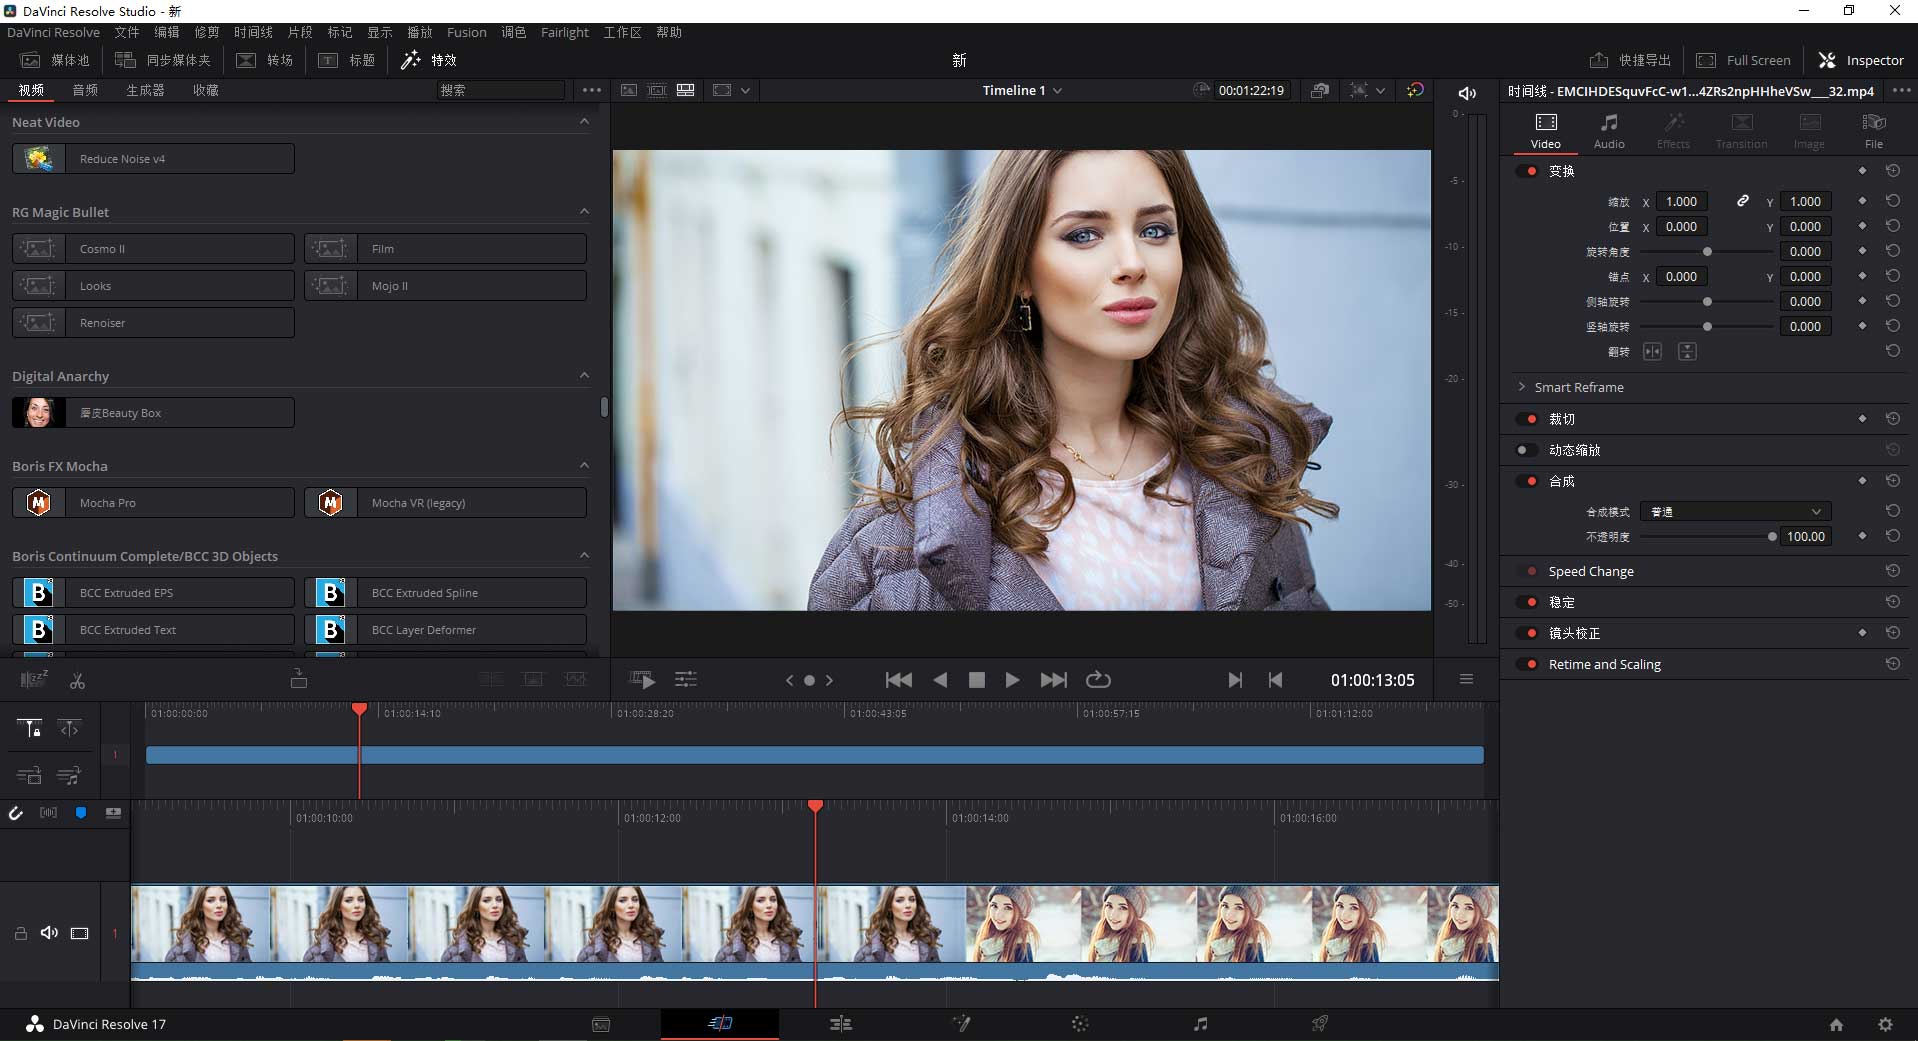Select the BCC Extruded Spline effect
Screen dimensions: 1918x1041
click(x=445, y=593)
